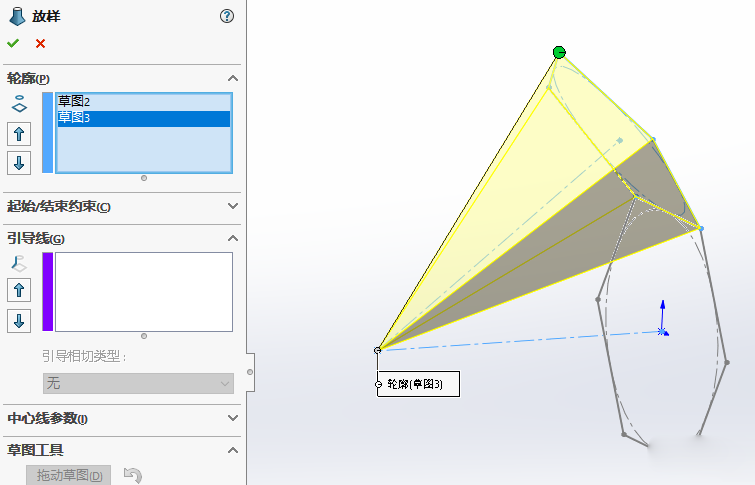
Task: Move guide curve down in 引导线 list
Action: coord(19,320)
